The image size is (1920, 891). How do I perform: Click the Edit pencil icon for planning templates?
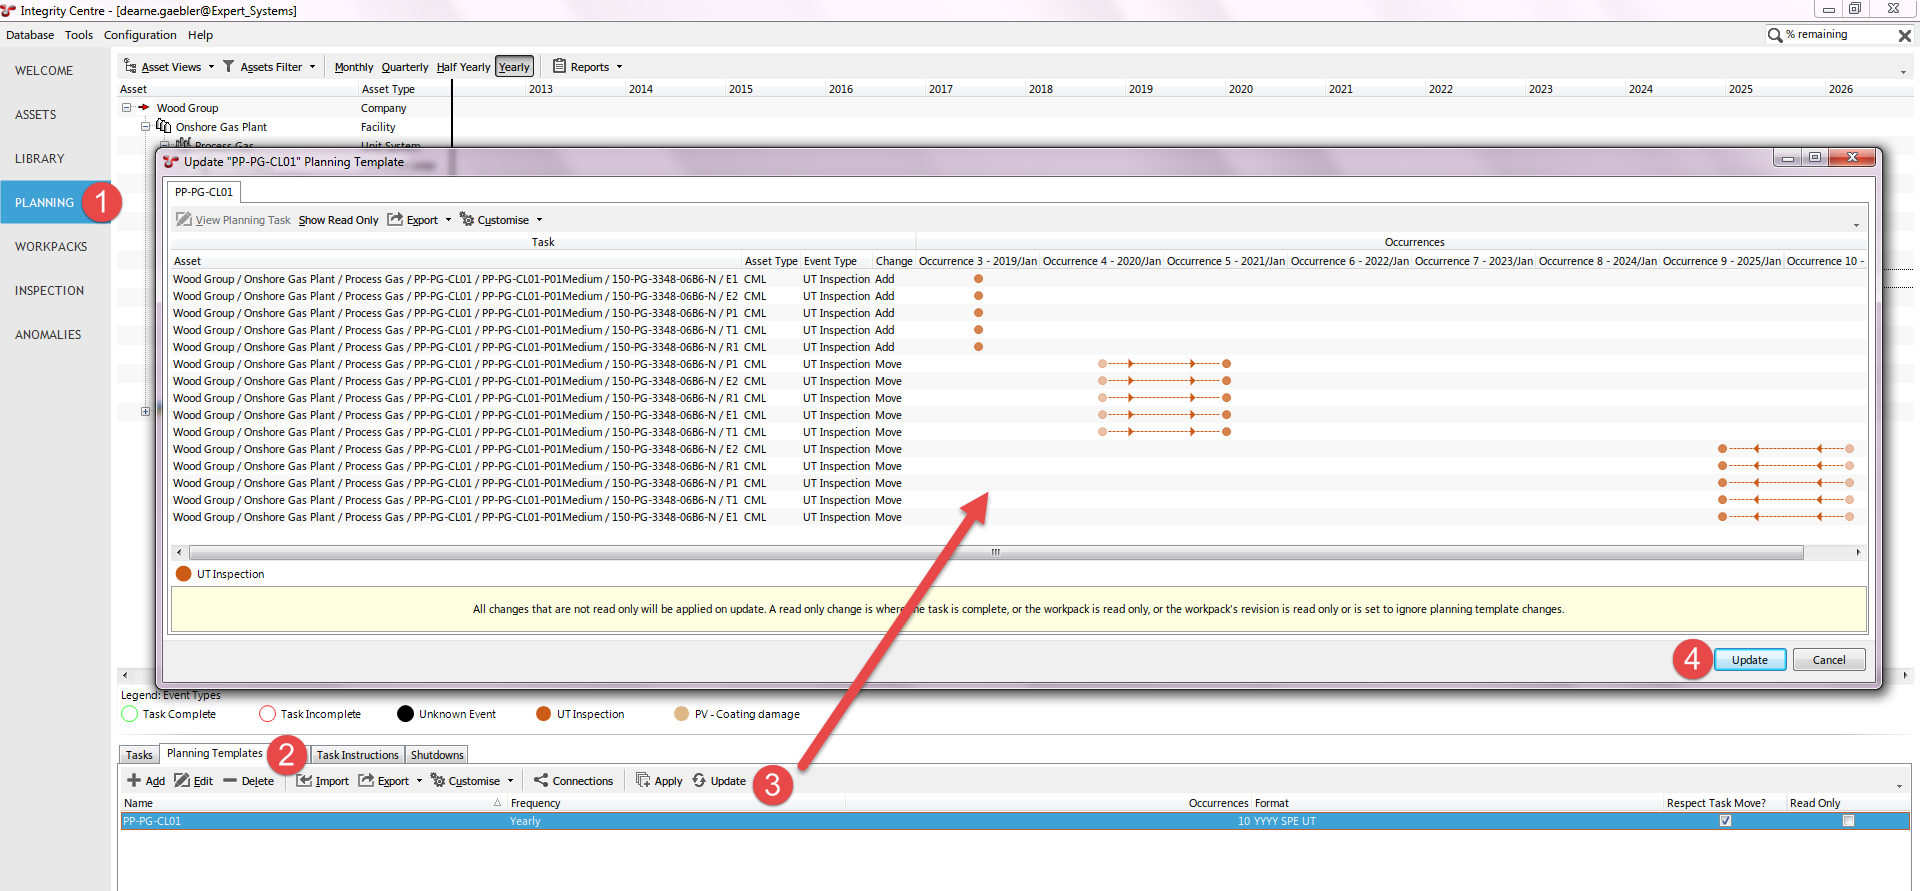pyautogui.click(x=182, y=780)
